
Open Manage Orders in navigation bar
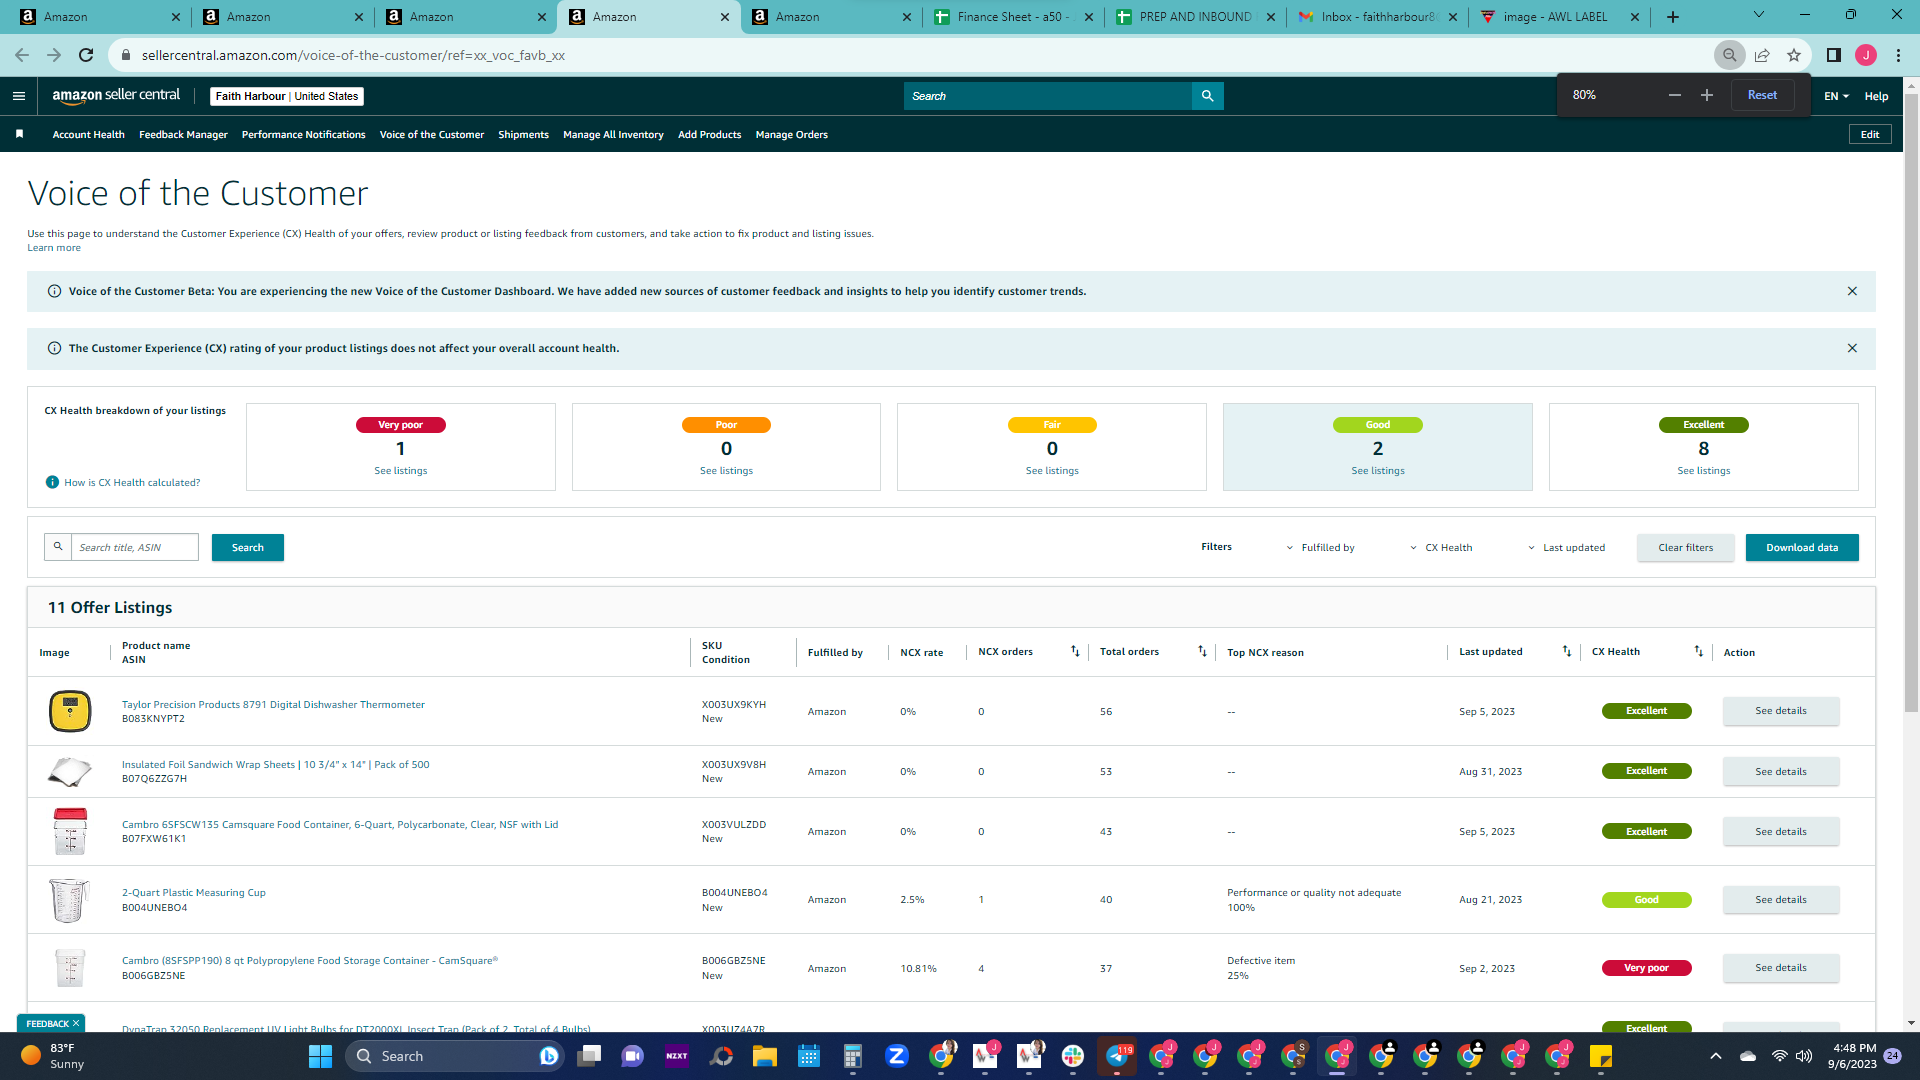click(792, 134)
